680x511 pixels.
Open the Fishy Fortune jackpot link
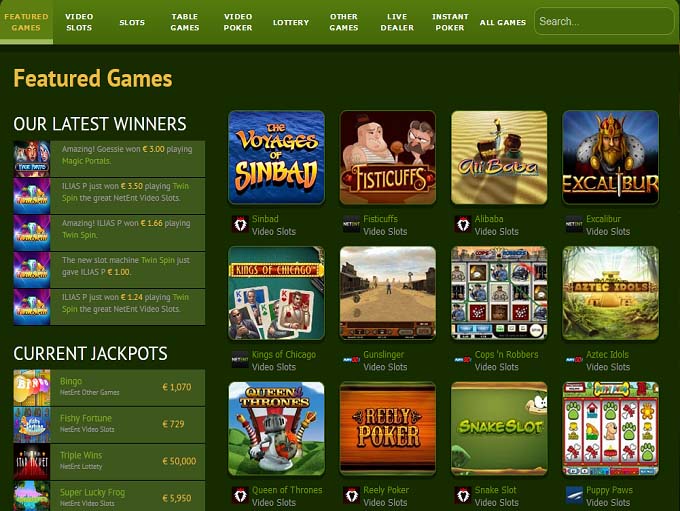point(86,418)
